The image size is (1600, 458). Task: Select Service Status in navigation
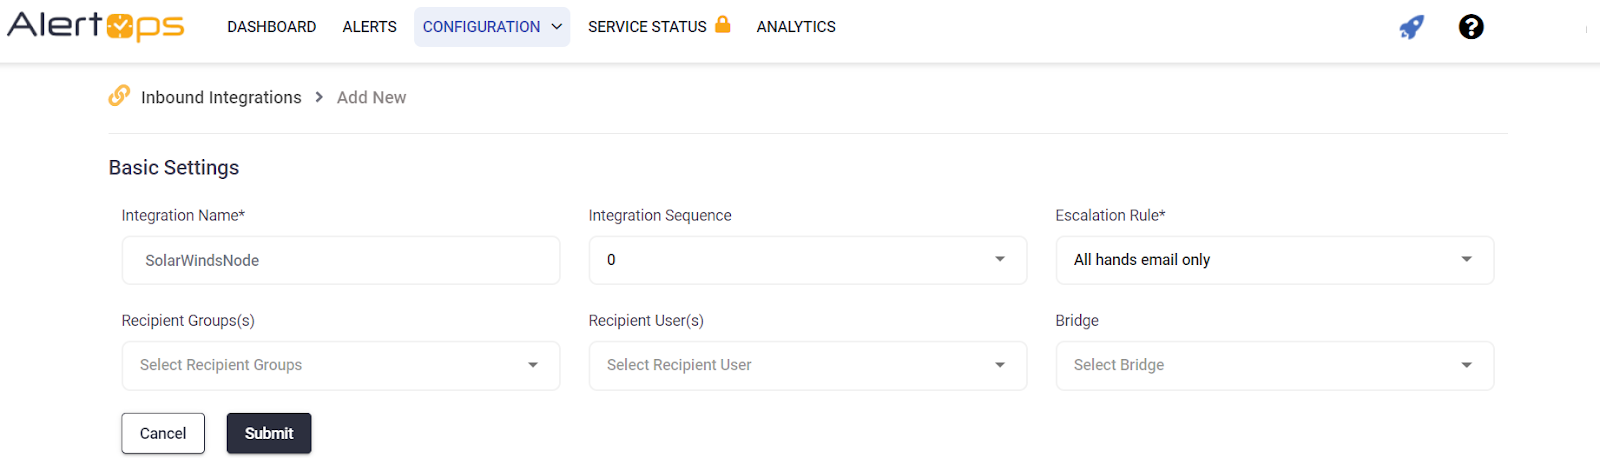(647, 27)
